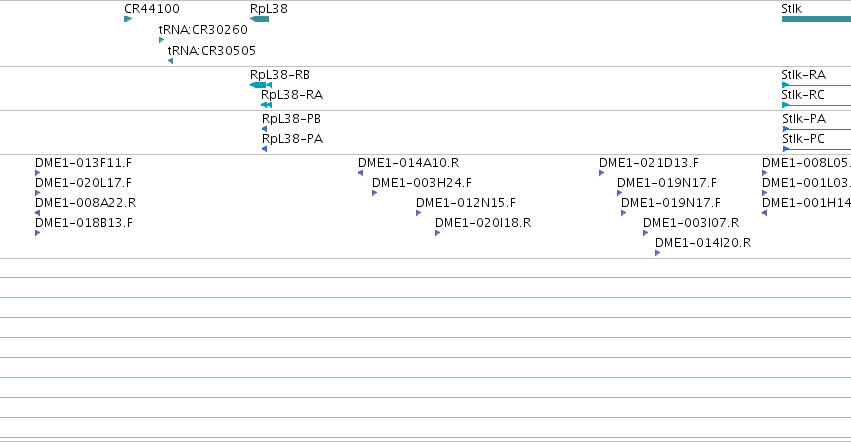The height and width of the screenshot is (442, 851).
Task: Click the arrow glyph under DME1-020L17.F
Action: 37,193
